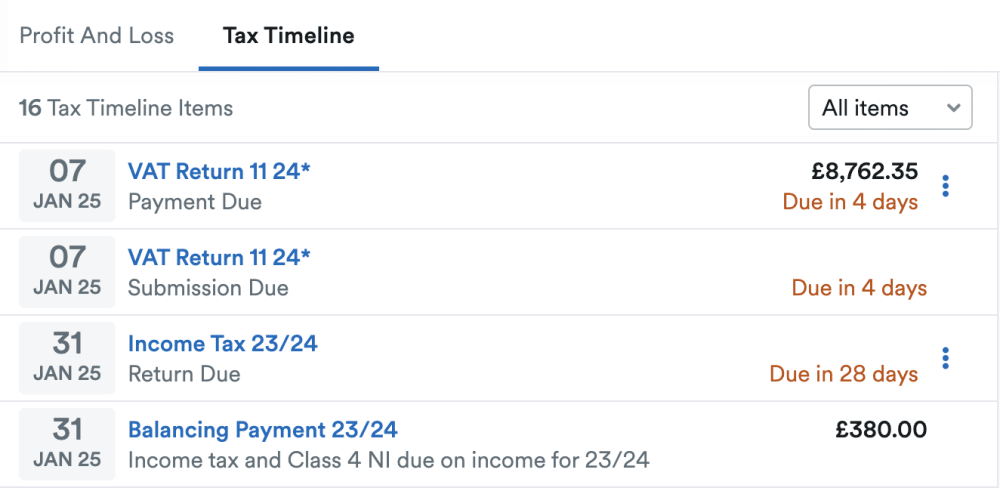Open the Balancing Payment 23/24 link

(x=263, y=430)
